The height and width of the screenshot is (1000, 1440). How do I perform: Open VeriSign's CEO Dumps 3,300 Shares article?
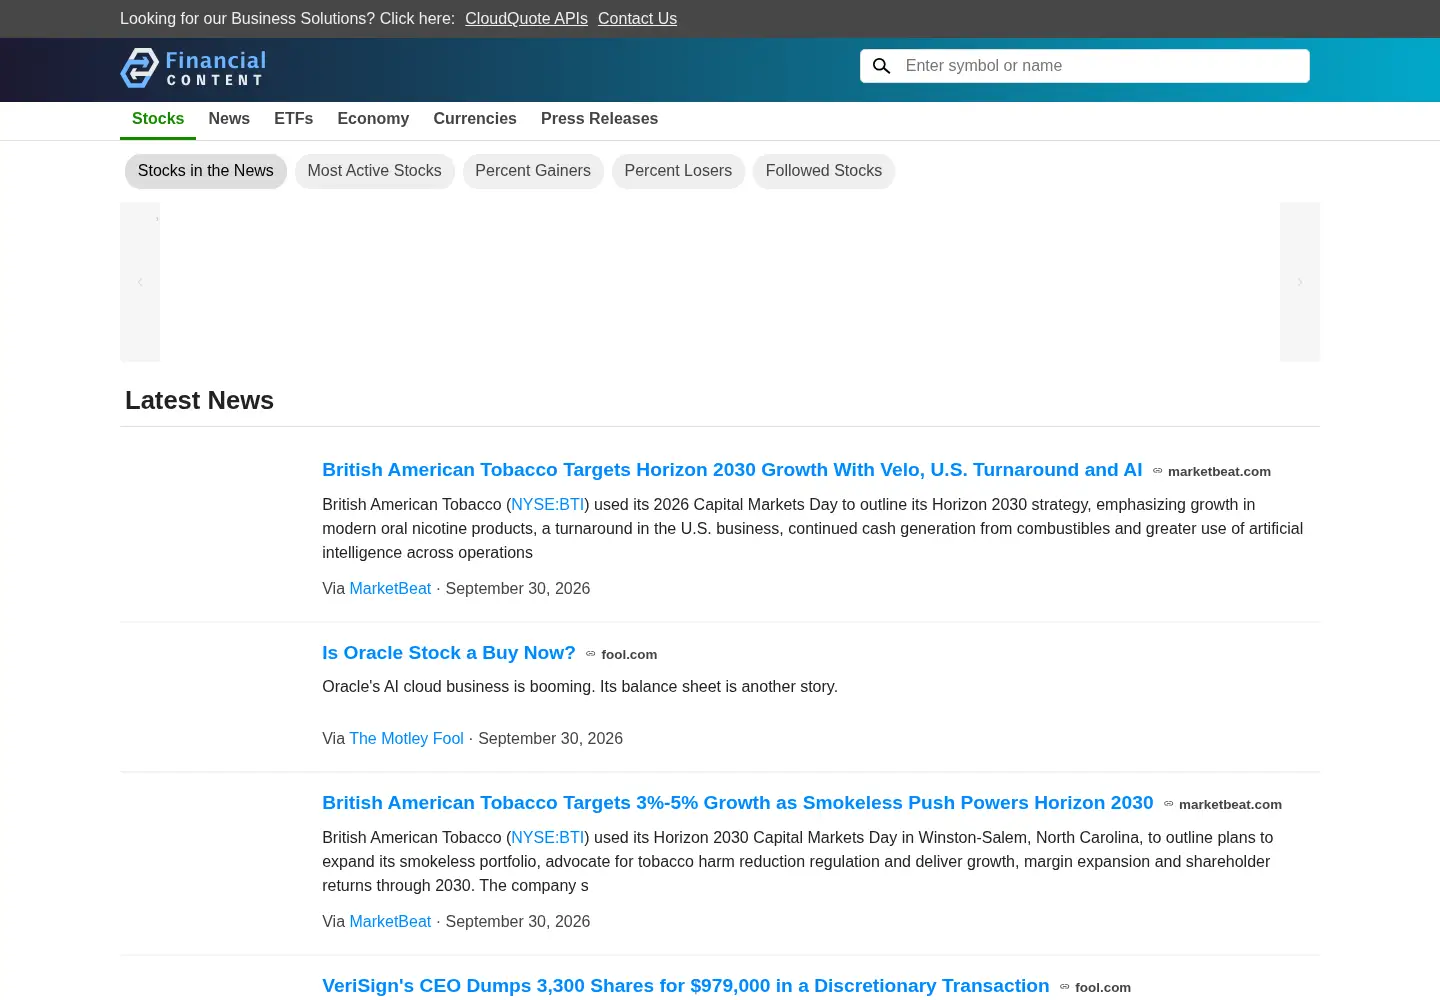(686, 986)
